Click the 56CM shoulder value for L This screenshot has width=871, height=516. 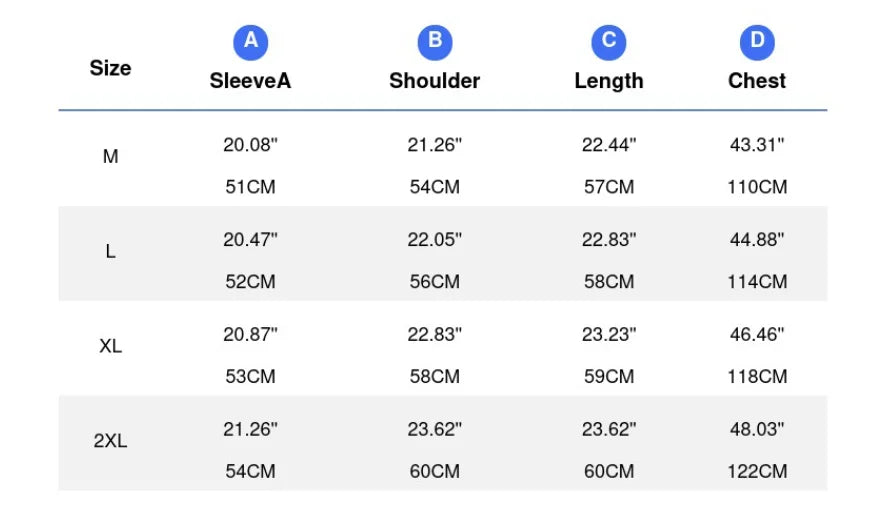435,282
